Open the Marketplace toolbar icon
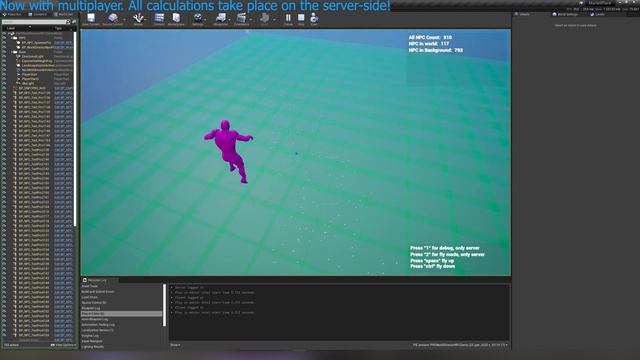This screenshot has height=360, width=640. tap(176, 18)
